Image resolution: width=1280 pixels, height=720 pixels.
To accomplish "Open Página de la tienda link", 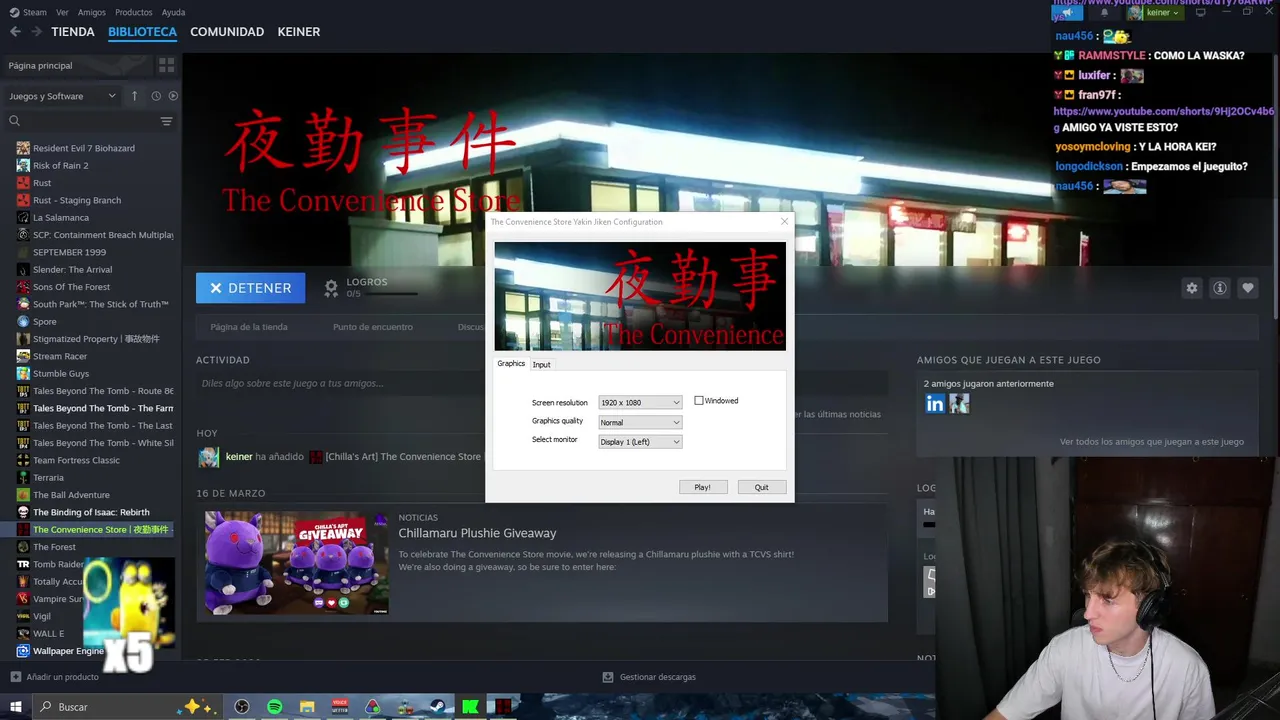I will [x=249, y=327].
